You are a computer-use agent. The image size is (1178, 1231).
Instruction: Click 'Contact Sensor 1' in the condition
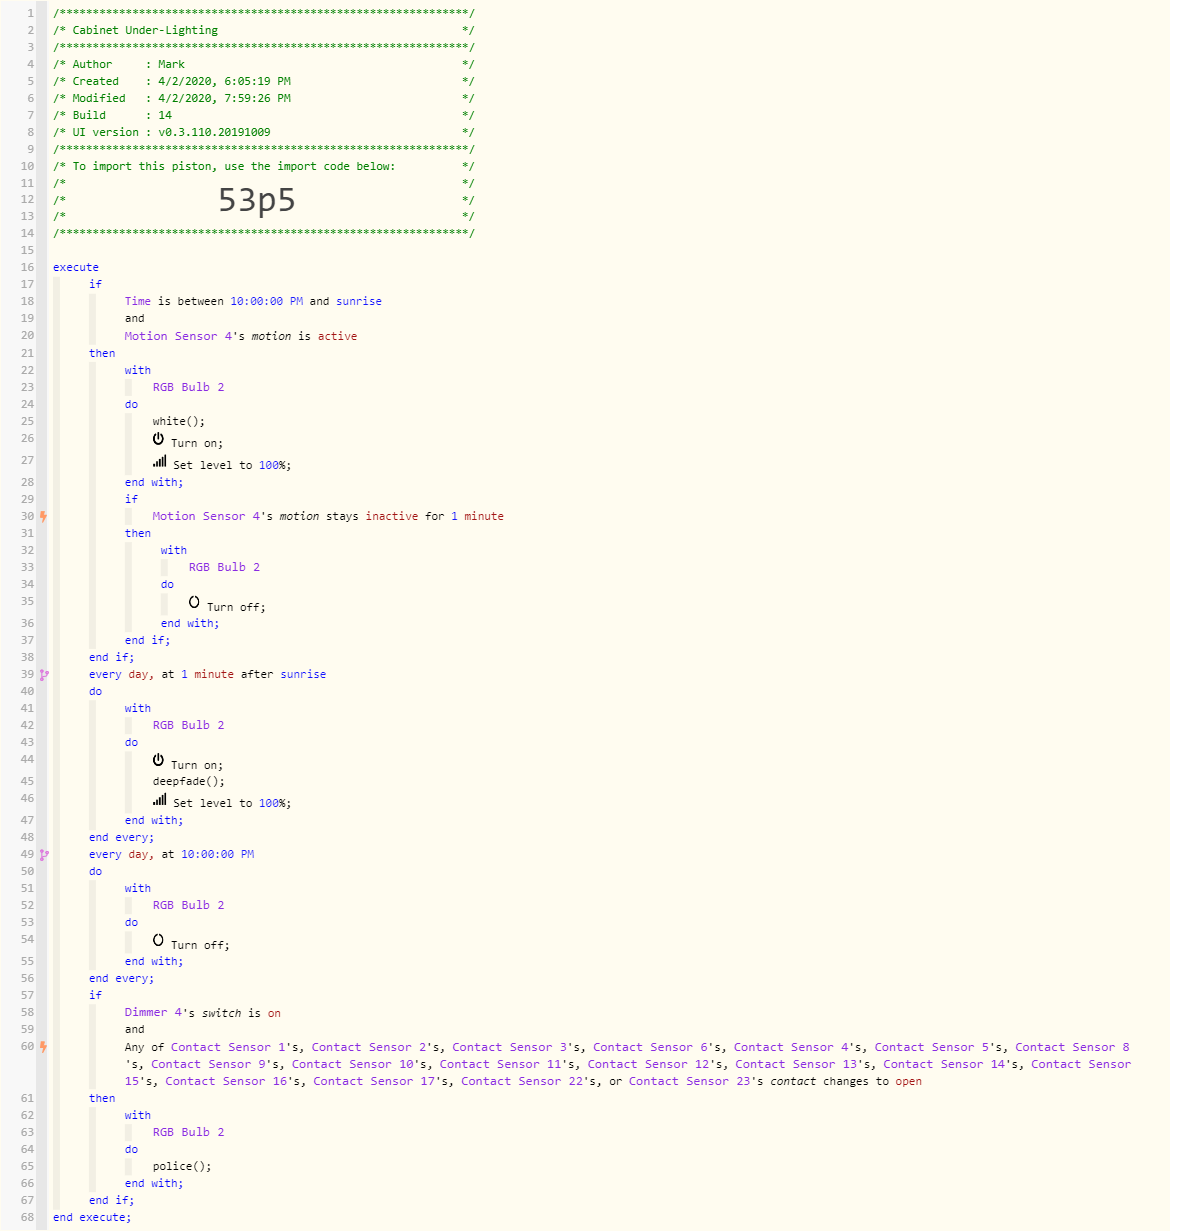point(228,1047)
